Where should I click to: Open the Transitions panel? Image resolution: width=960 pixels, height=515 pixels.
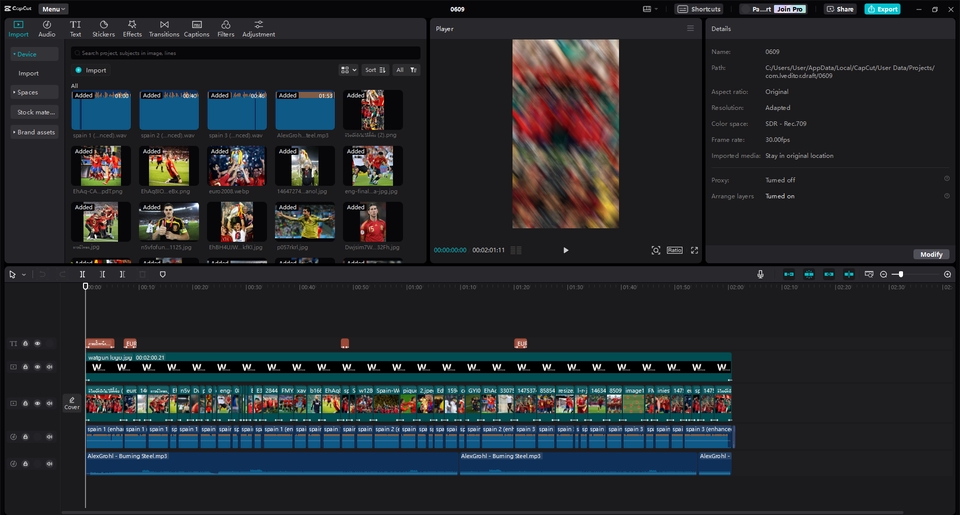[164, 28]
